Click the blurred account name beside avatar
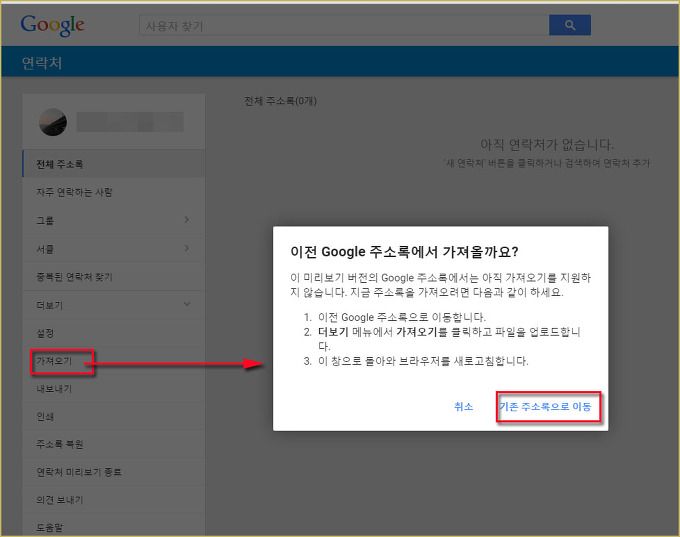 click(130, 122)
